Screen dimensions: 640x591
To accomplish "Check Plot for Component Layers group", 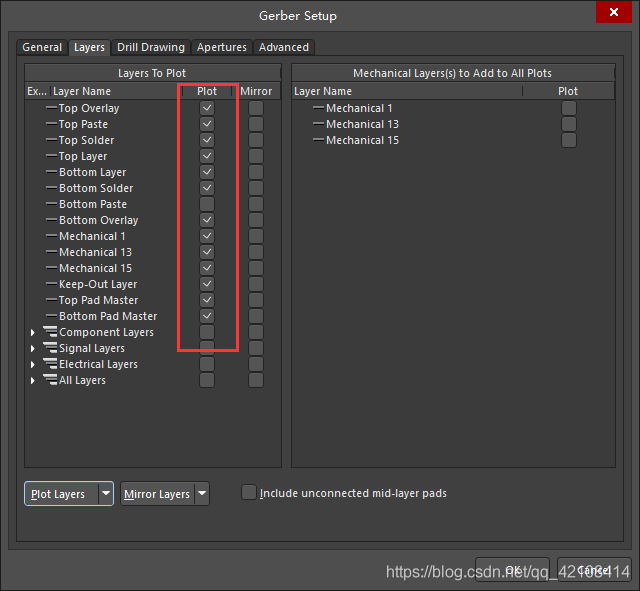I will pyautogui.click(x=207, y=332).
